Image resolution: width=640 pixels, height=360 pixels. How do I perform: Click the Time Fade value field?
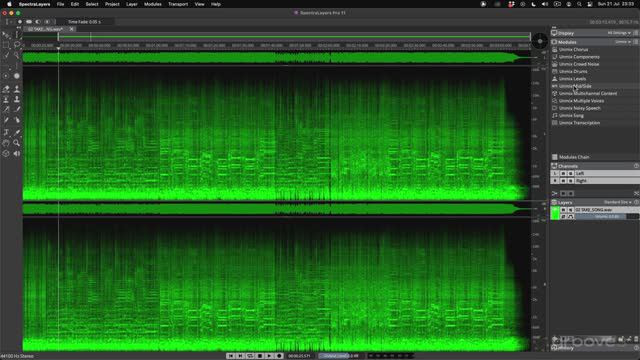click(x=84, y=22)
